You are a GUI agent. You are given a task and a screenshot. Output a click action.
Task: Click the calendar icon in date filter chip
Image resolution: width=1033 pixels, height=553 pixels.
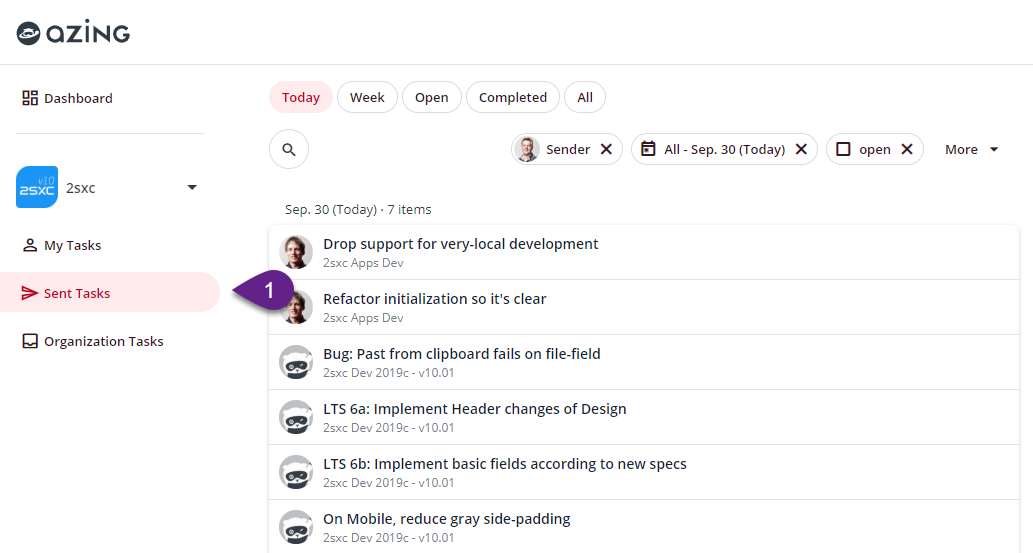click(x=648, y=149)
